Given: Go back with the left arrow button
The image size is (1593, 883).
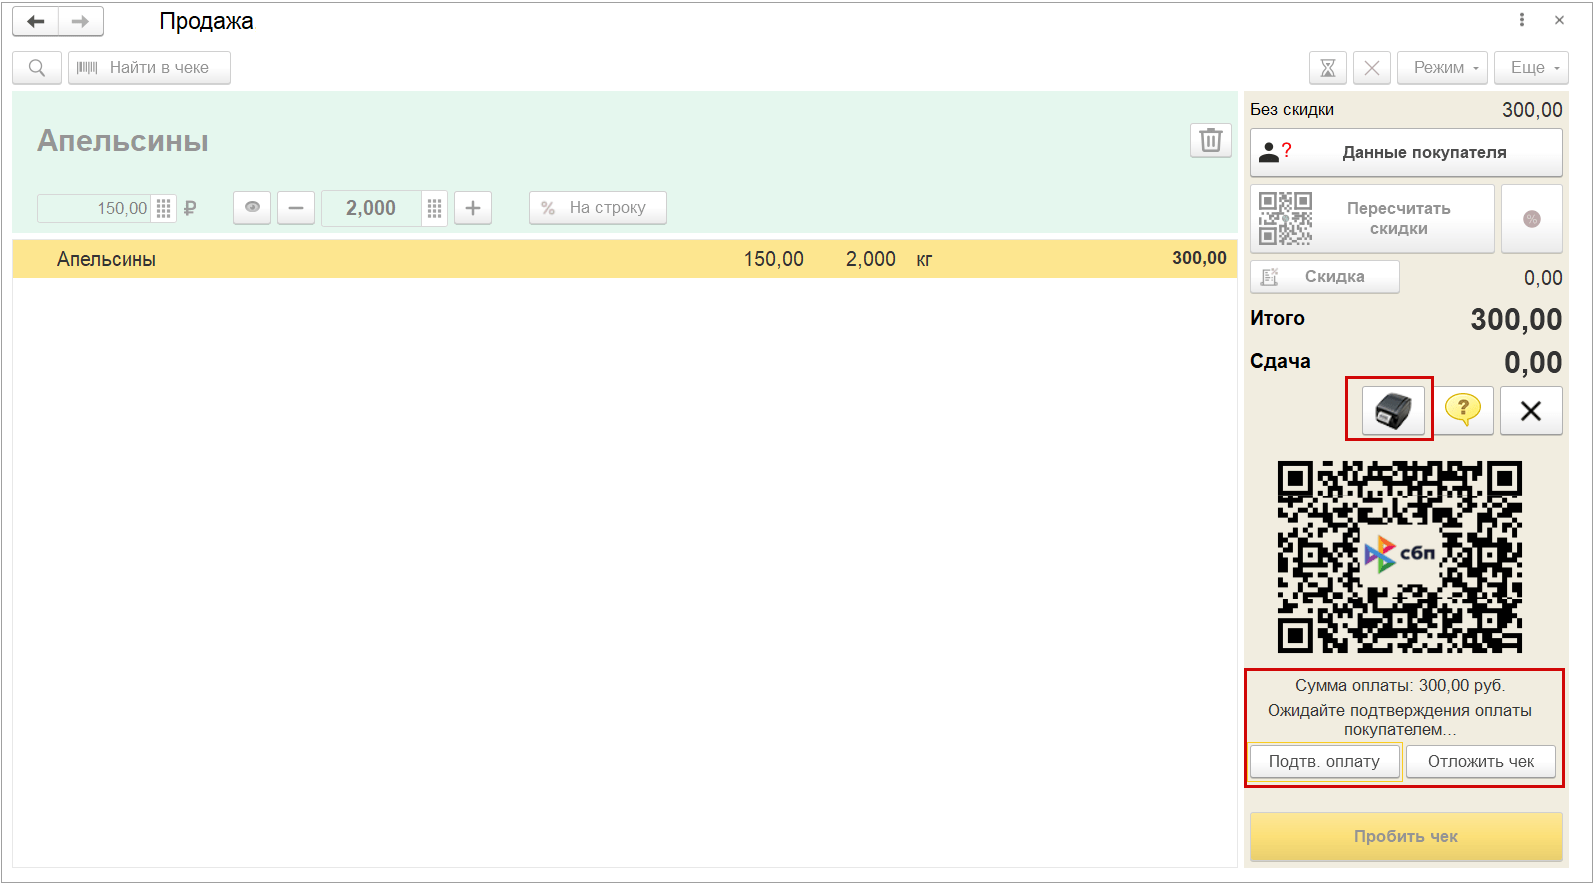Looking at the screenshot, I should pos(36,21).
